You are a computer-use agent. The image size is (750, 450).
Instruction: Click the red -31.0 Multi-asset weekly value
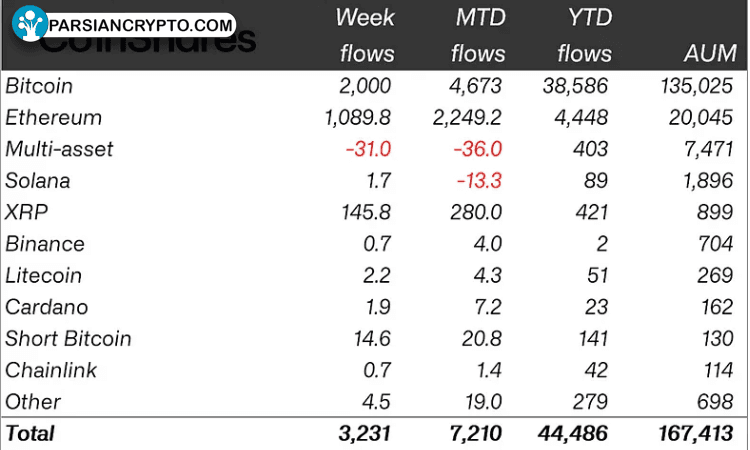[368, 149]
